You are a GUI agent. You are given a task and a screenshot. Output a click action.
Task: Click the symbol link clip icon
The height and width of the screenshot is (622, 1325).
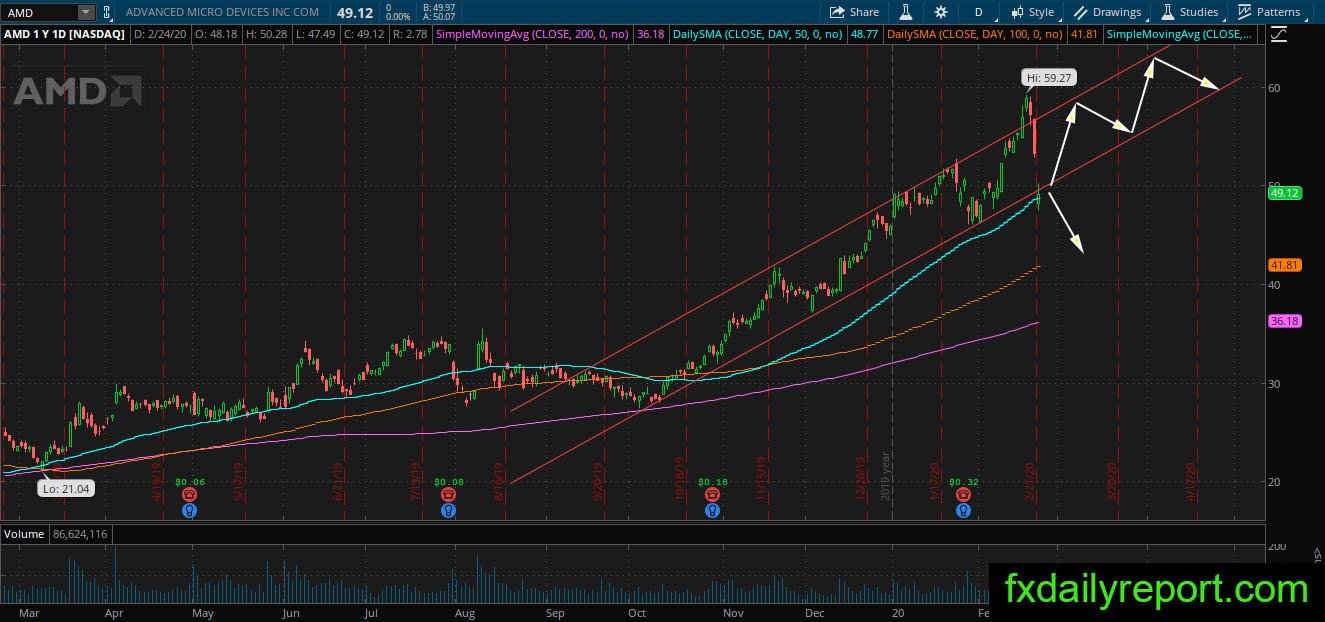tap(106, 12)
